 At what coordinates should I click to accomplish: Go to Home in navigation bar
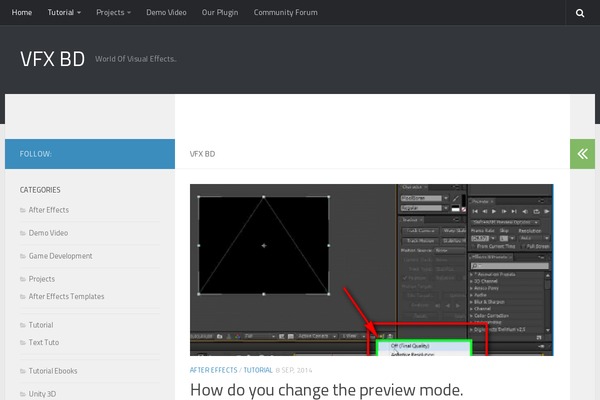click(x=22, y=13)
